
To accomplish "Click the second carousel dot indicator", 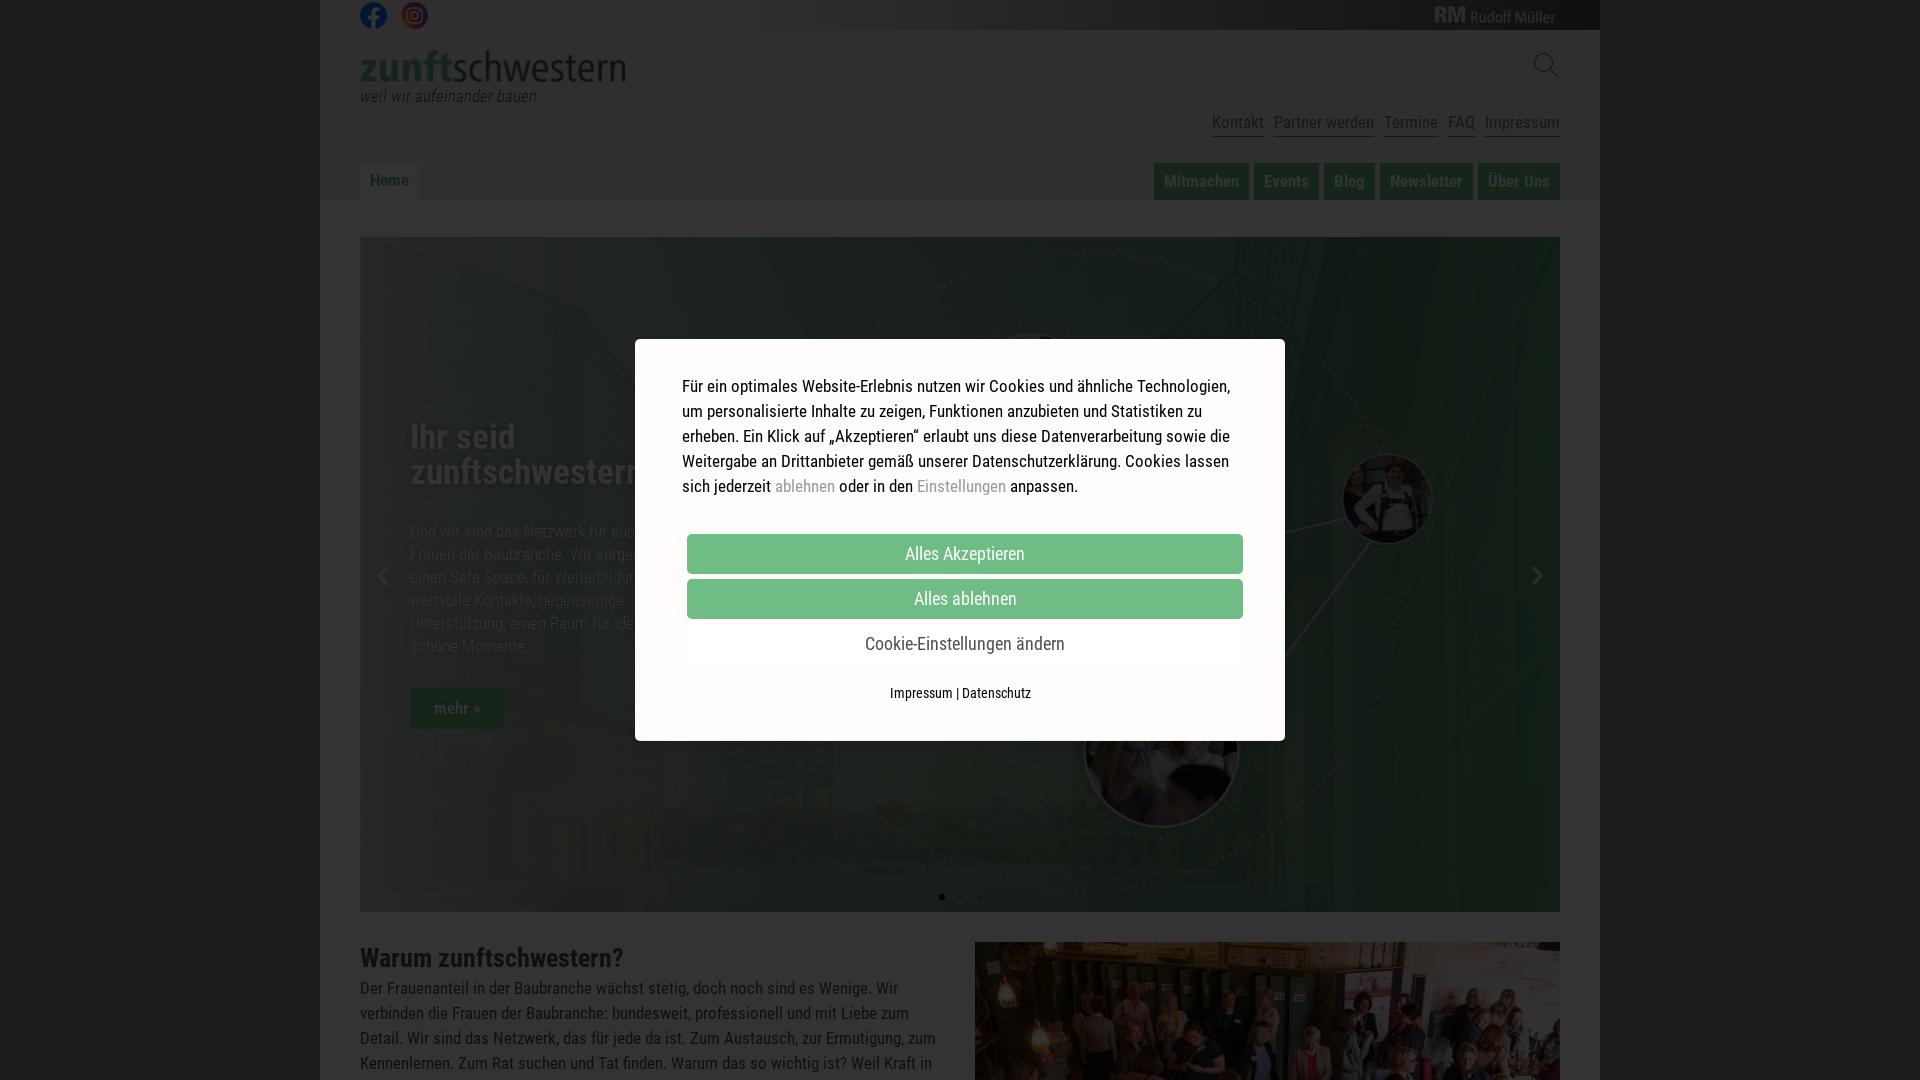I will point(960,897).
